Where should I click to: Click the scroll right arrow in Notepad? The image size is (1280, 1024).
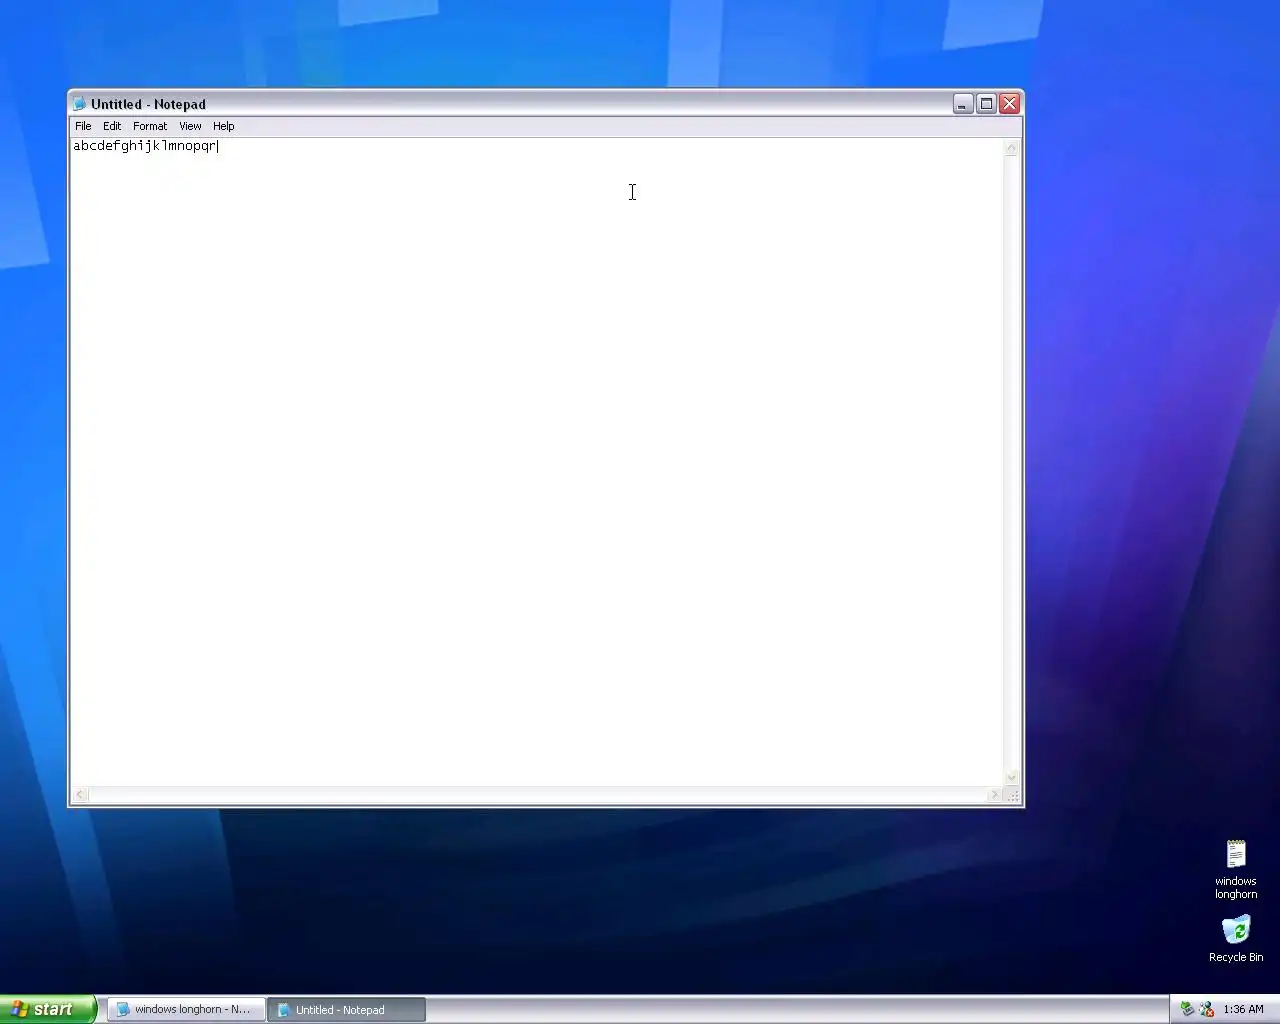click(x=994, y=795)
